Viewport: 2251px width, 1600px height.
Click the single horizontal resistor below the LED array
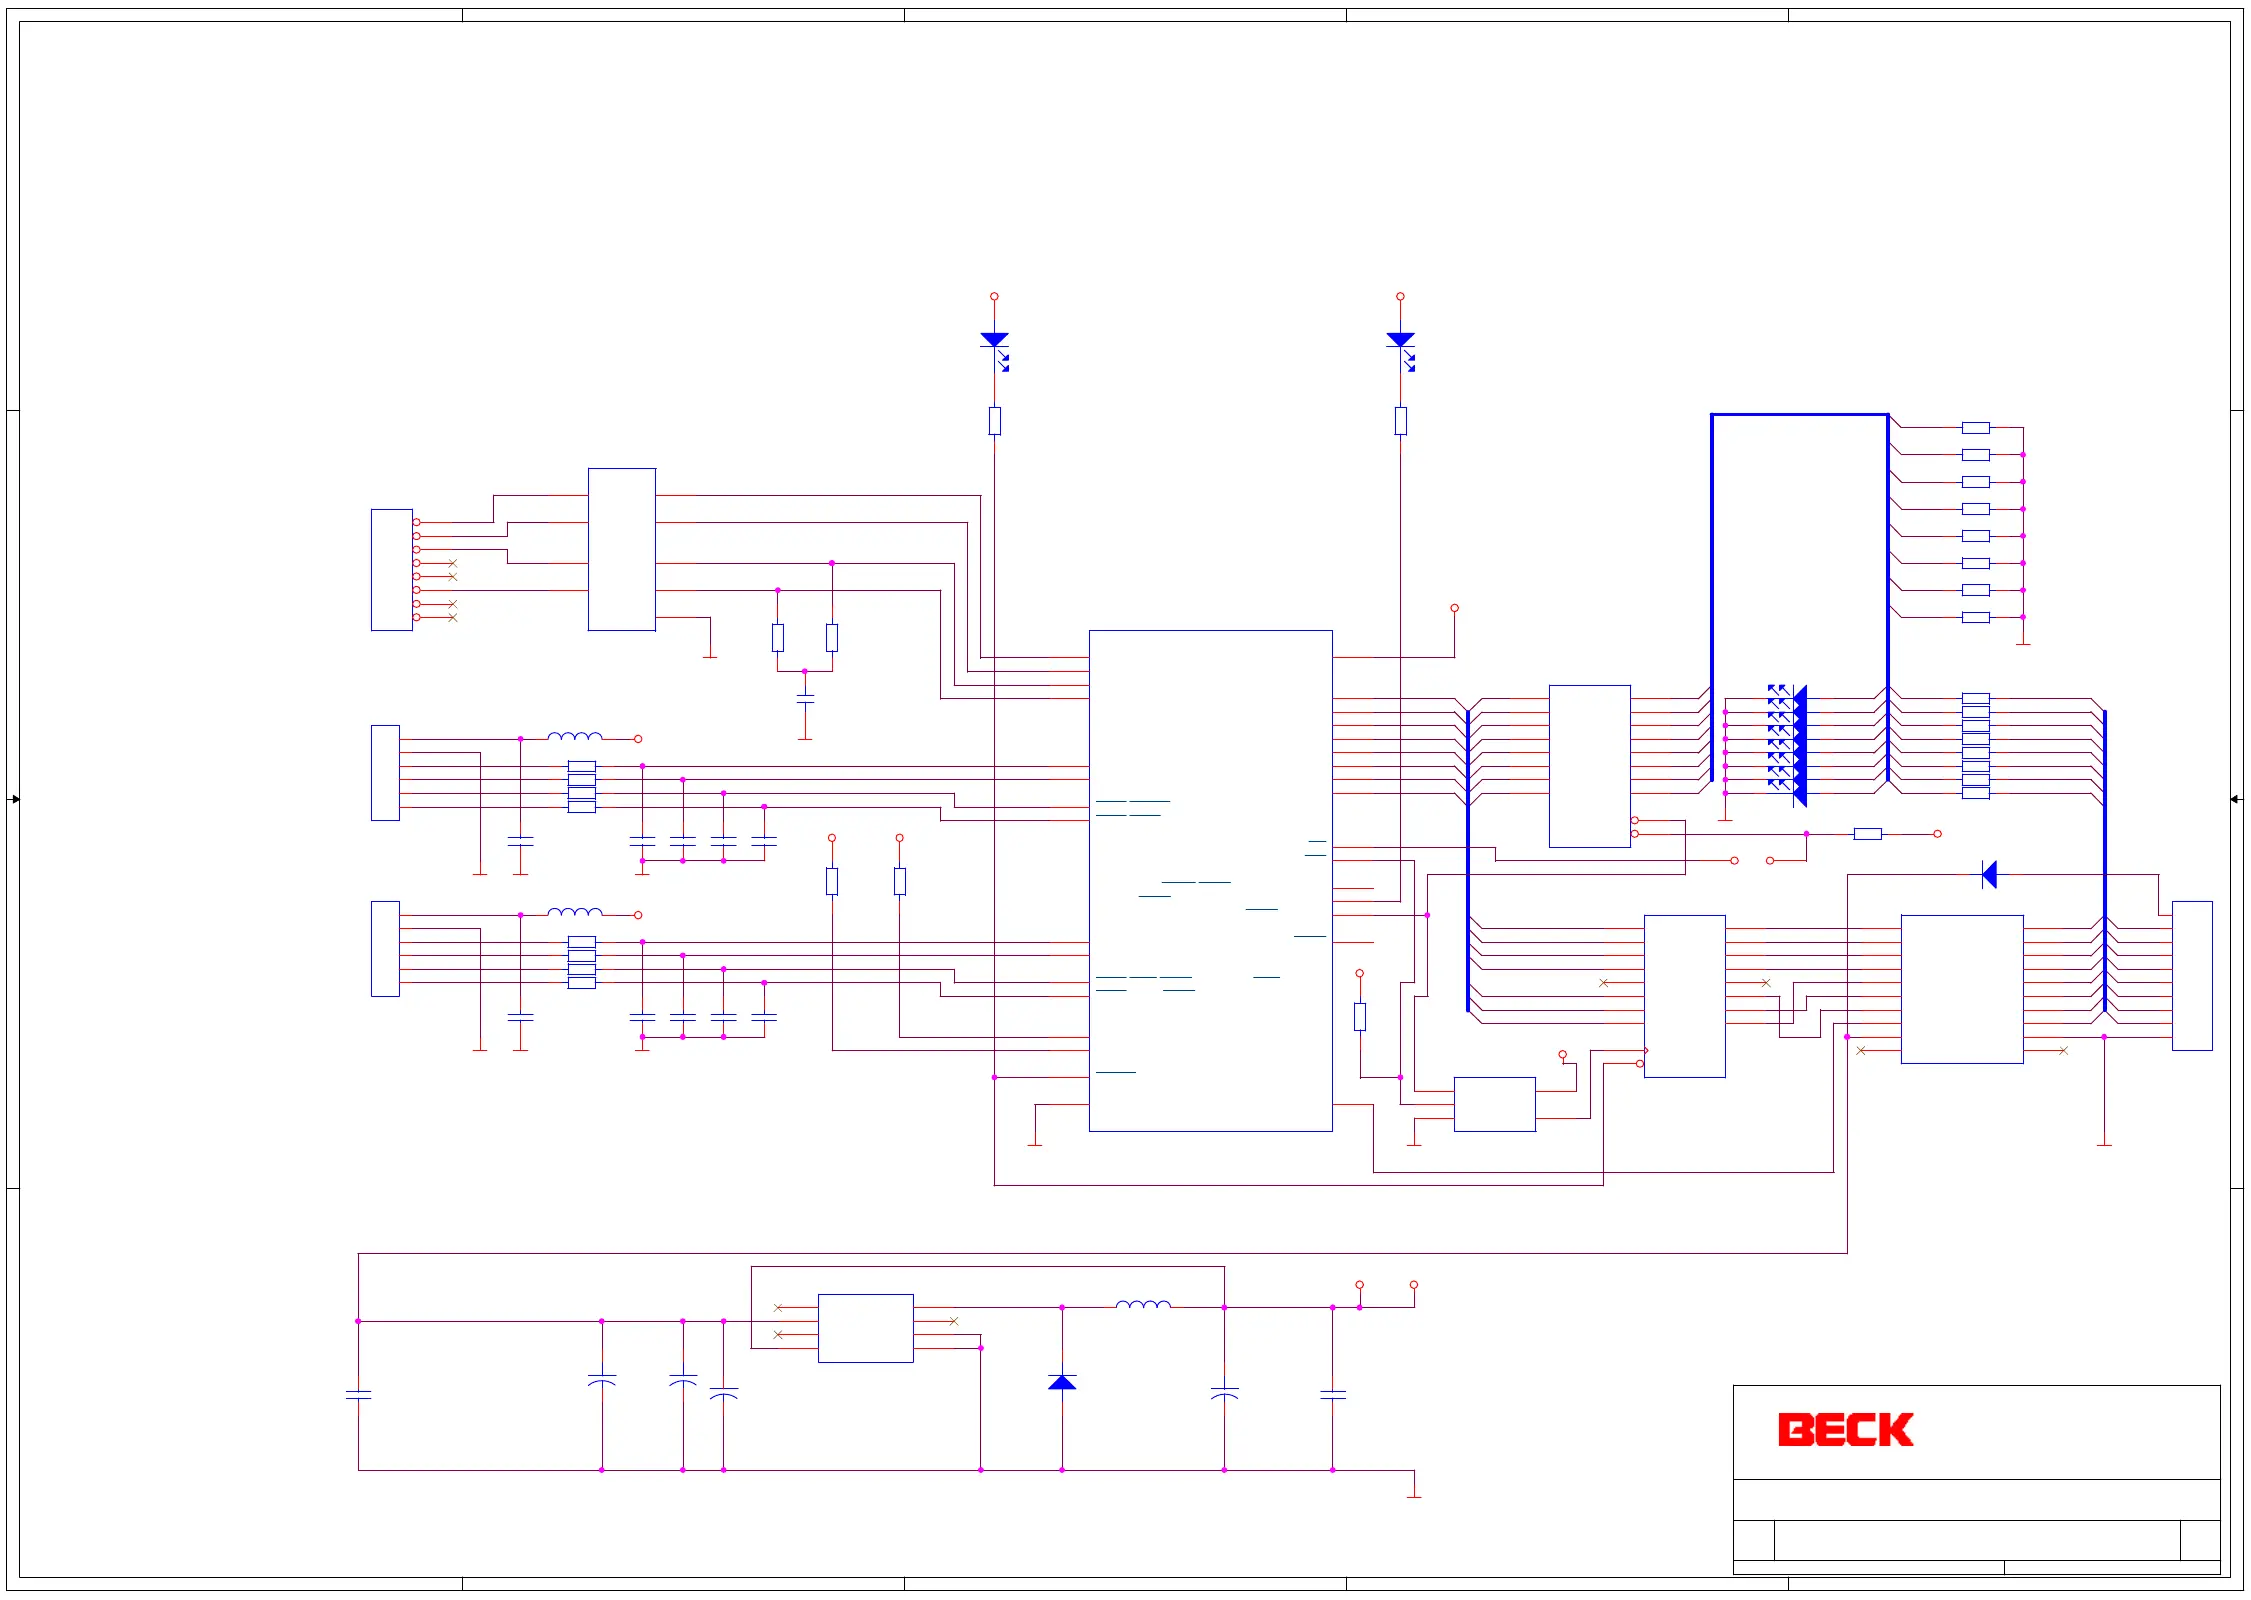coord(1867,834)
